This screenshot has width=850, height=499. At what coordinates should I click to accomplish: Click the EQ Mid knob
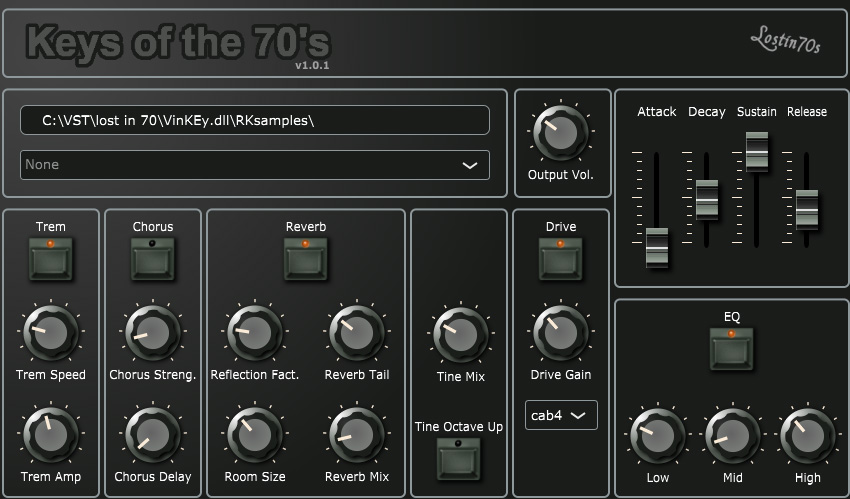733,436
